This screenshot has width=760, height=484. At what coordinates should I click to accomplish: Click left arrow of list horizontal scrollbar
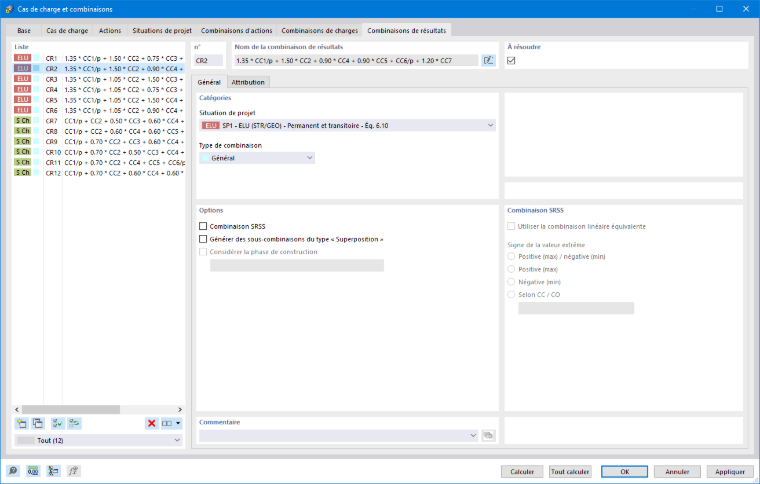(17, 409)
